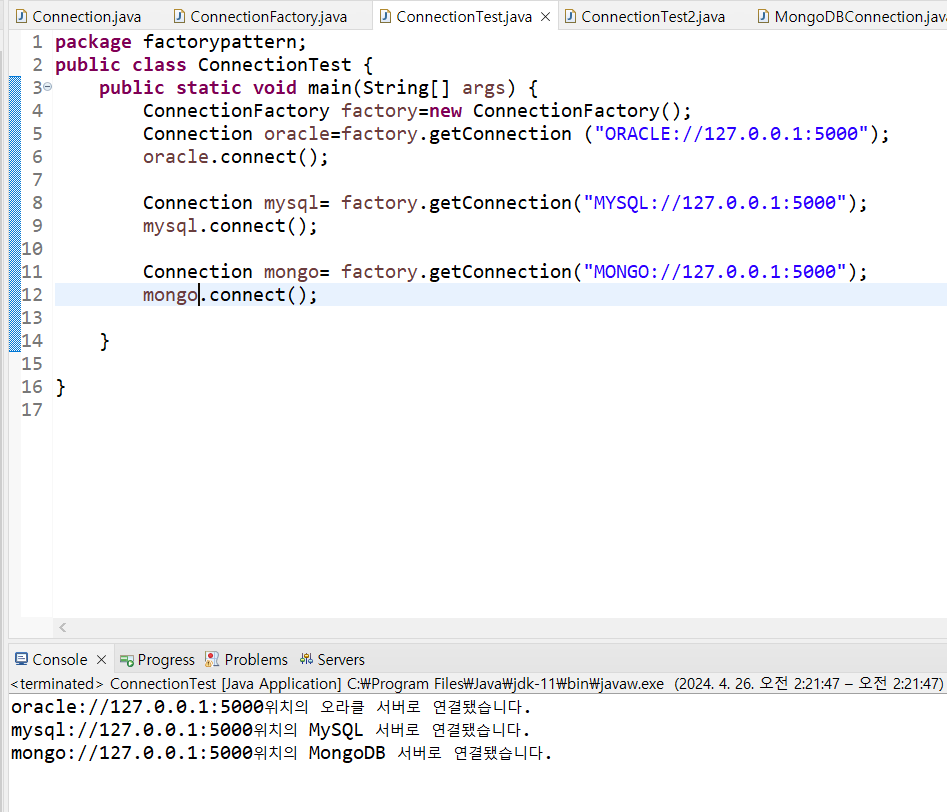The width and height of the screenshot is (947, 812).
Task: Click the ConnectionFactory.java file icon
Action: (x=179, y=16)
